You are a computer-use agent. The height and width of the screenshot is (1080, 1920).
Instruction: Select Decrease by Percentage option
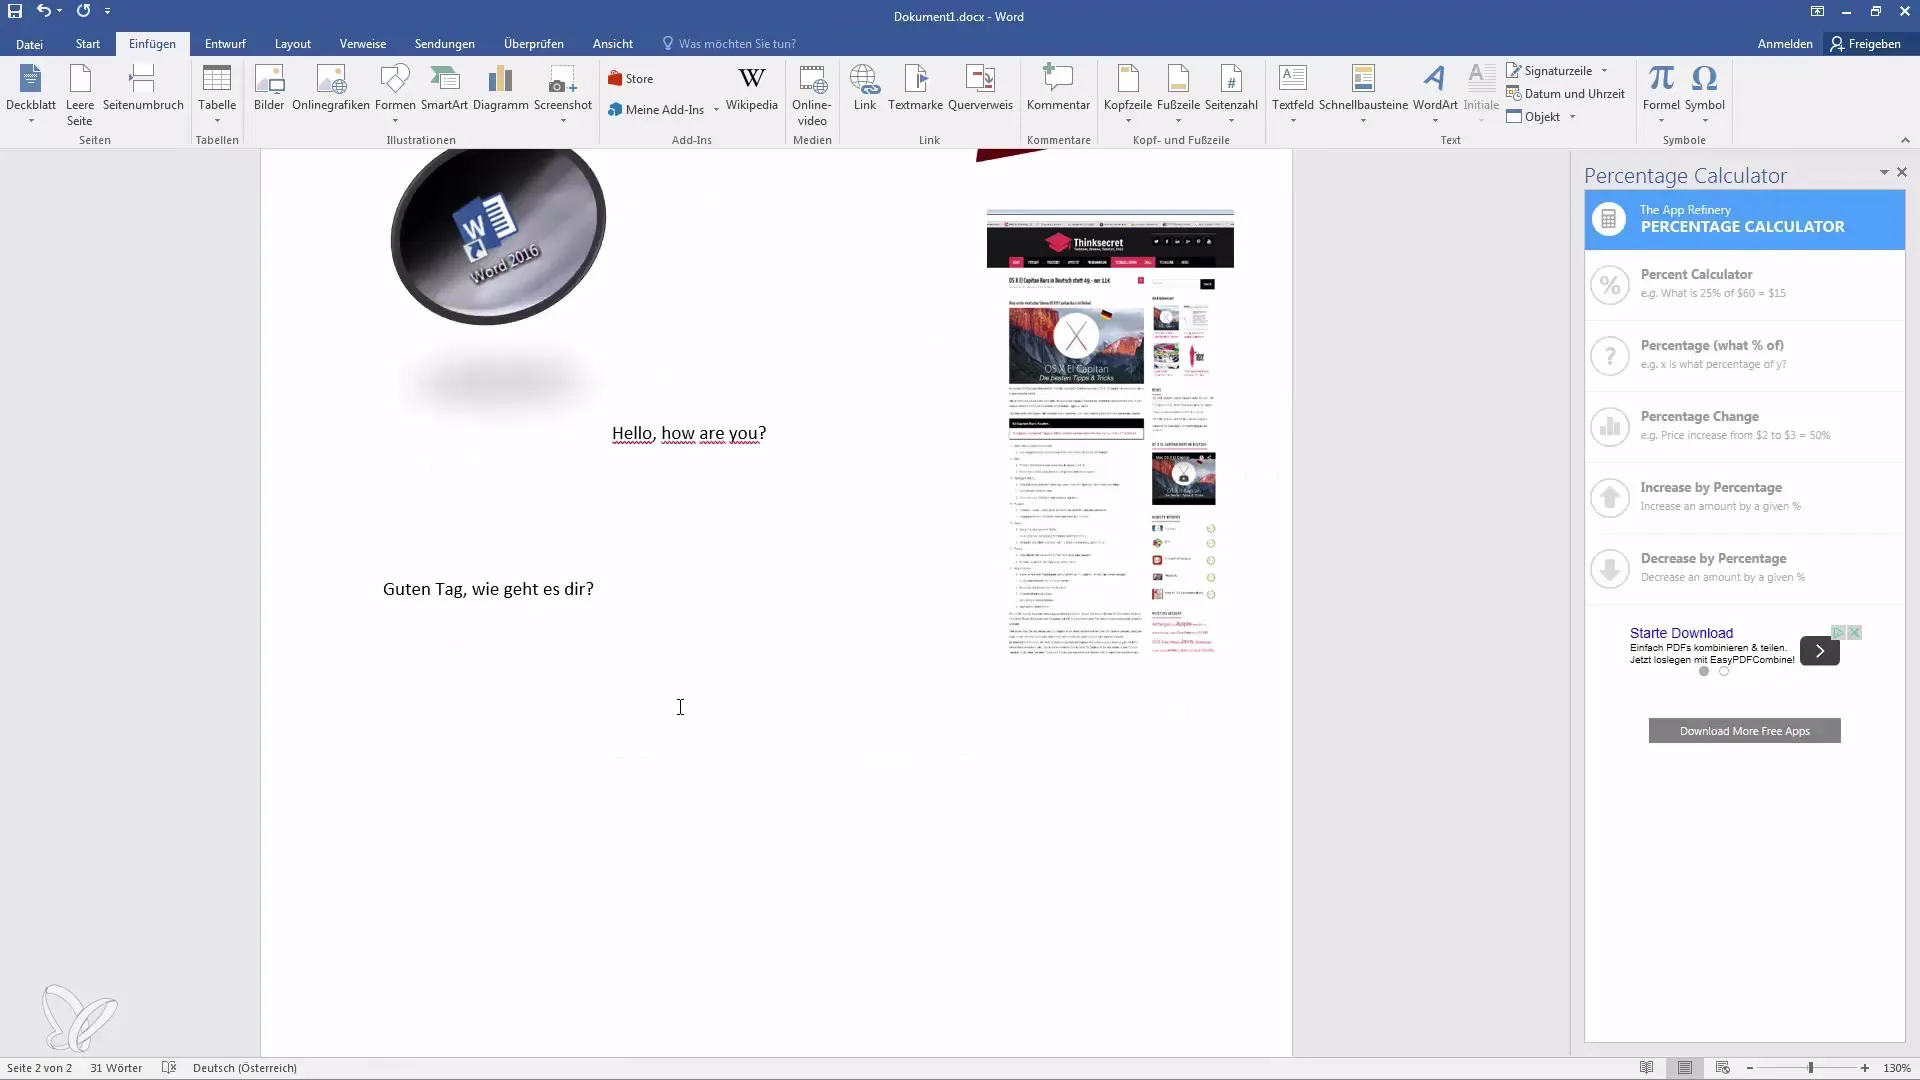1744,568
